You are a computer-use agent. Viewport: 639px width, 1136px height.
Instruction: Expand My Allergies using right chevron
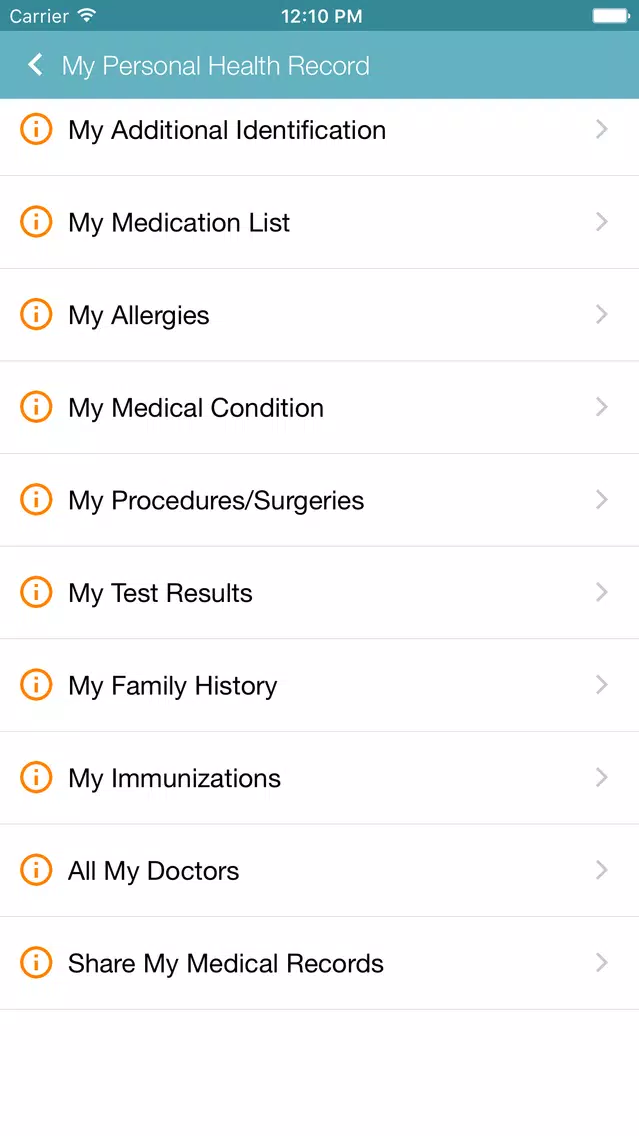(601, 314)
